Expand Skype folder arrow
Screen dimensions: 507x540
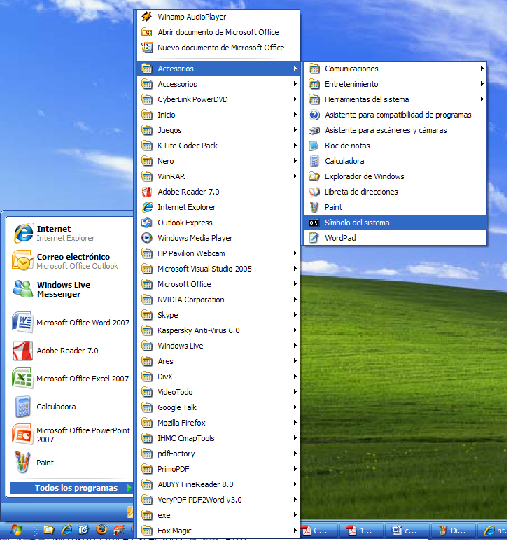tap(295, 315)
